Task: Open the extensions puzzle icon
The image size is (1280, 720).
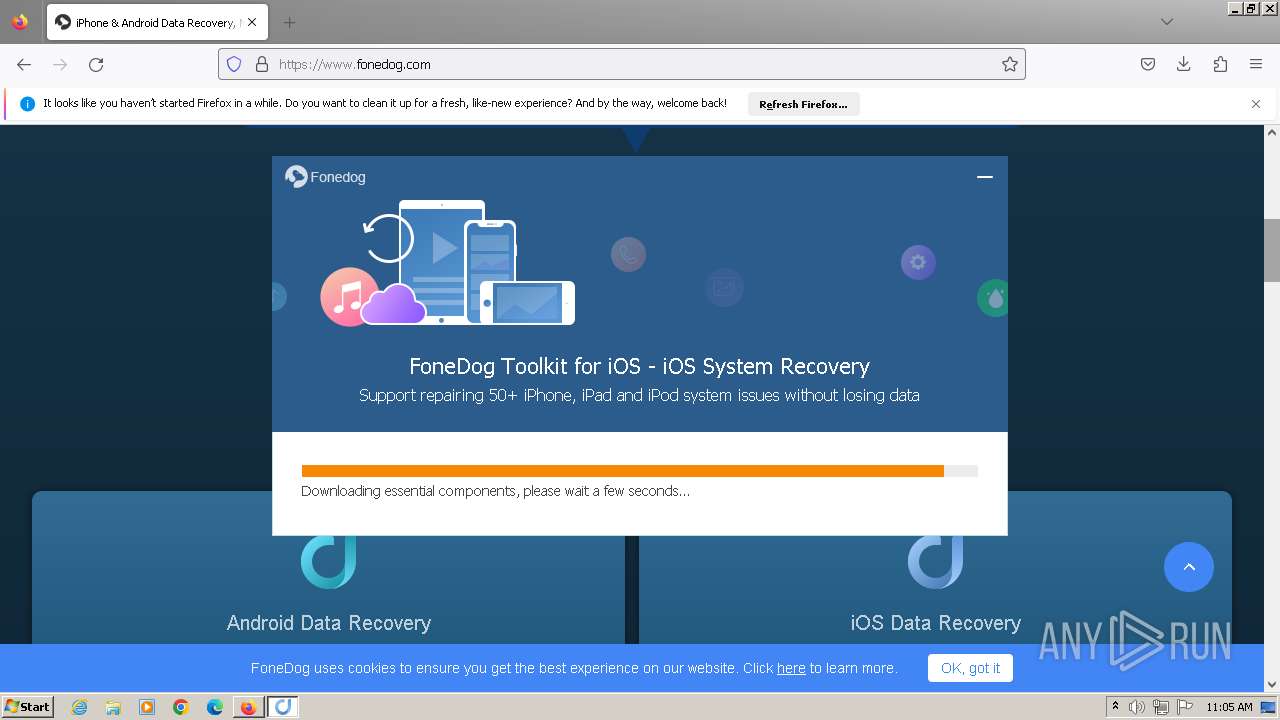Action: coord(1220,64)
